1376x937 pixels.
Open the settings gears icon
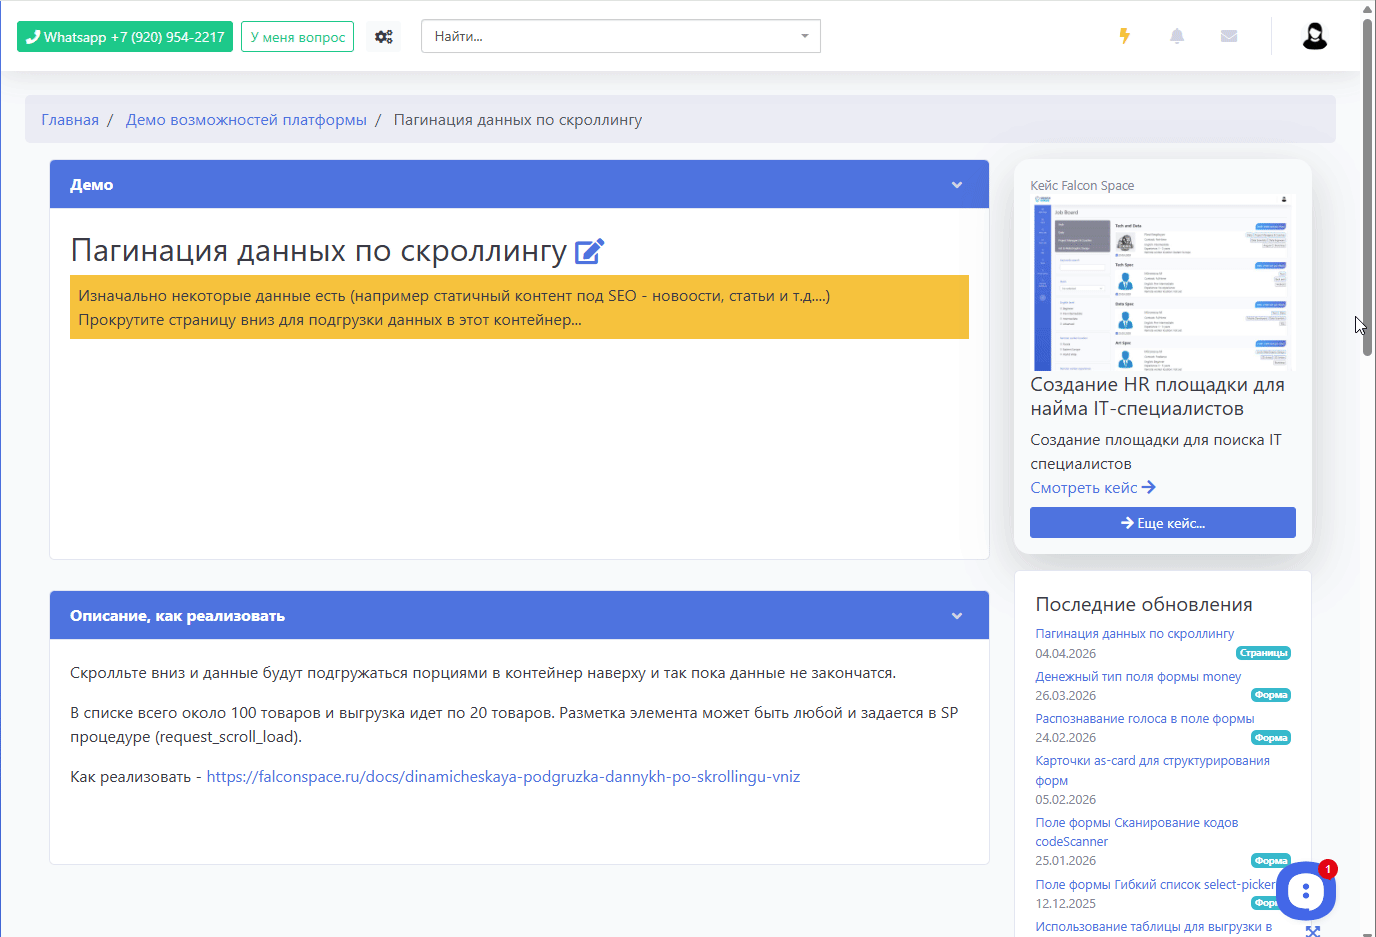point(384,37)
